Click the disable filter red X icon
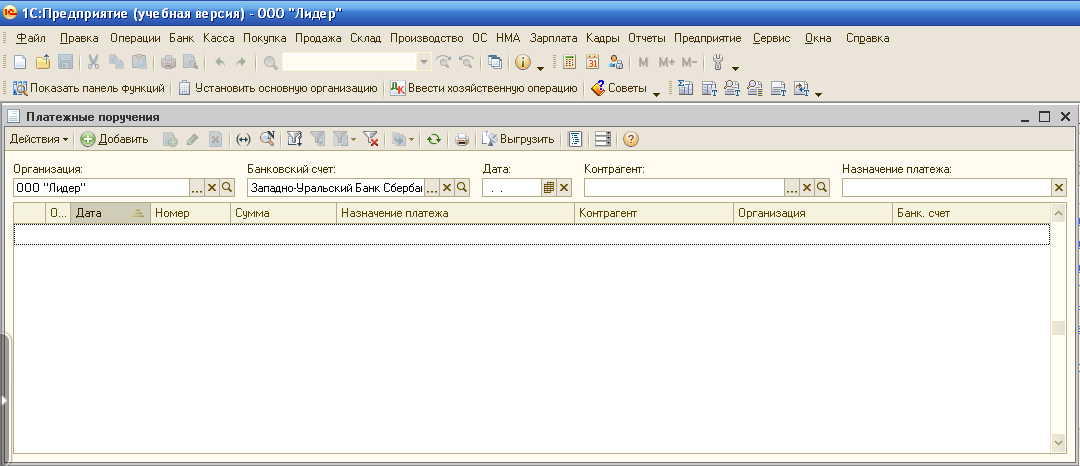This screenshot has height=466, width=1080. click(371, 139)
